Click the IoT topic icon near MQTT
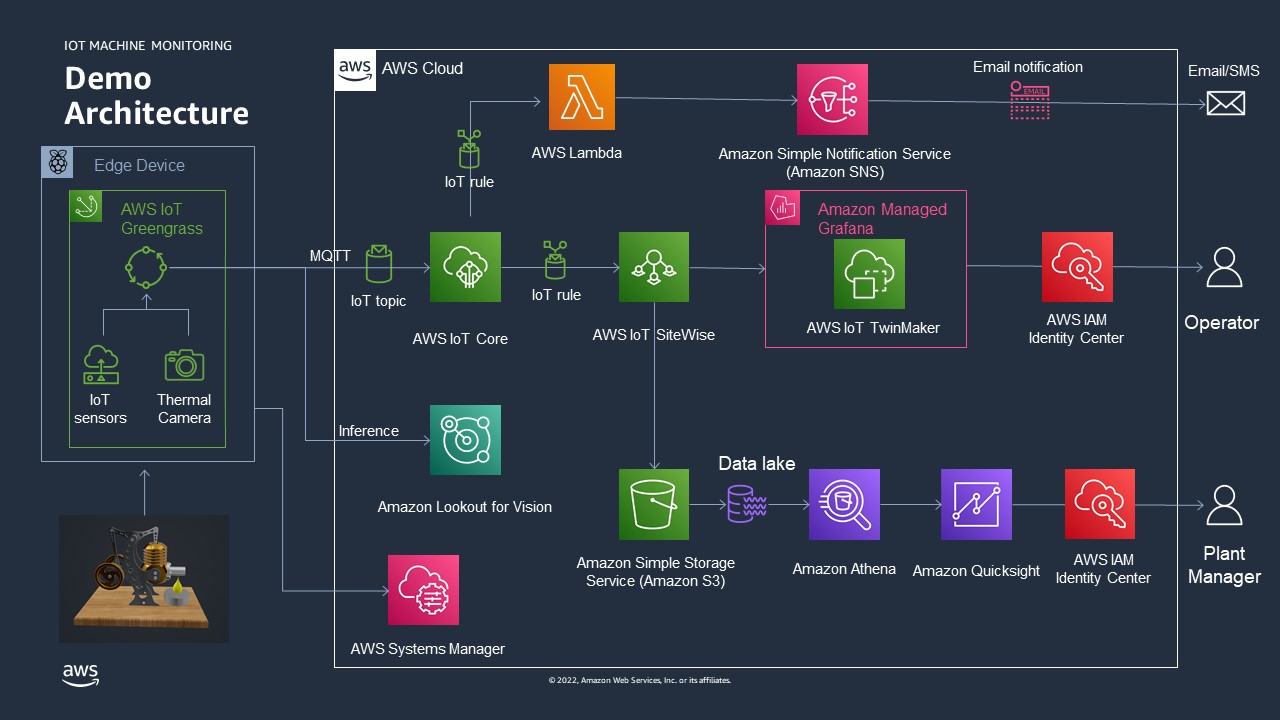Image resolution: width=1280 pixels, height=720 pixels. click(379, 264)
